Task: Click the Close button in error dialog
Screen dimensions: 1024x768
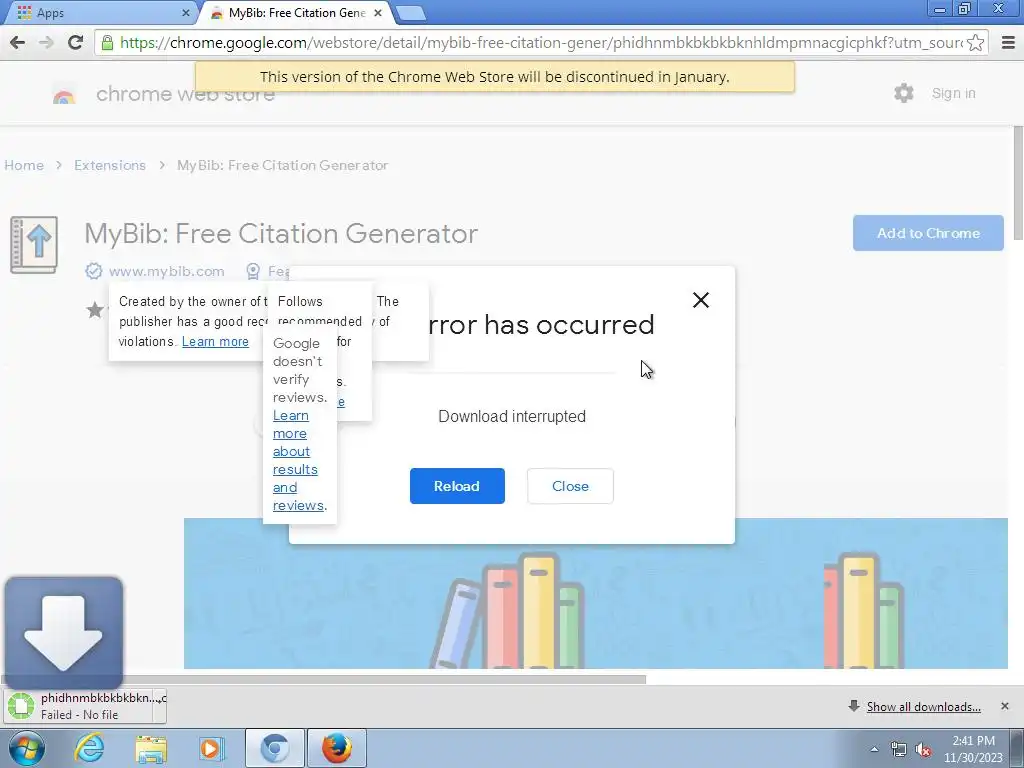Action: [x=570, y=486]
